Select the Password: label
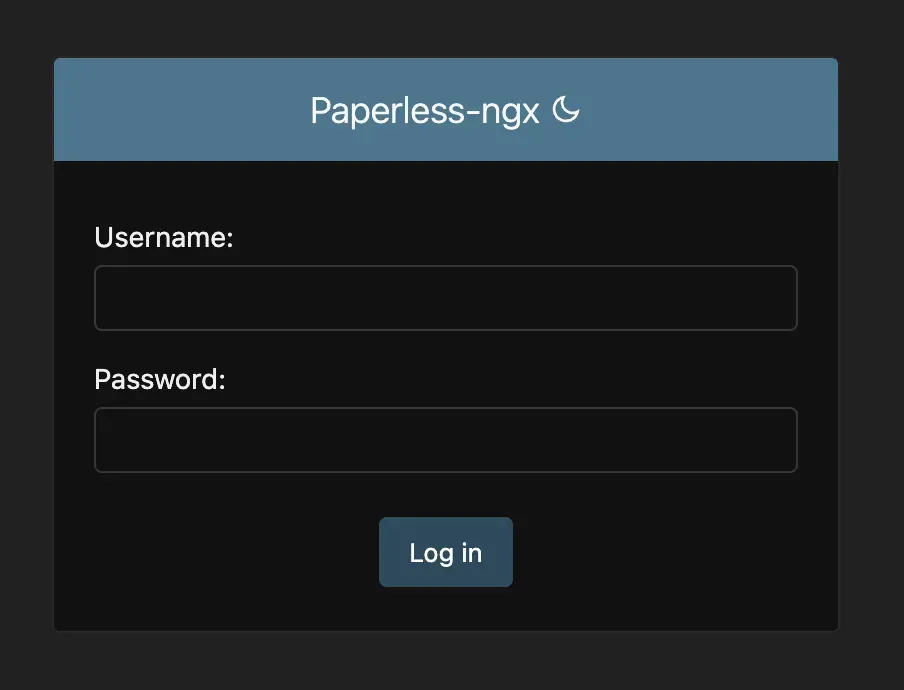 click(160, 379)
